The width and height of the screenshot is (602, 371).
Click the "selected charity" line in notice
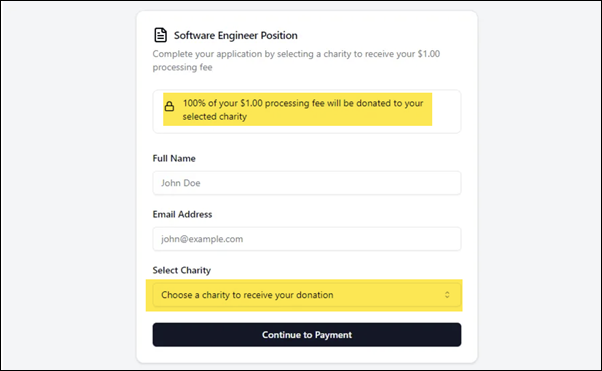(x=215, y=116)
